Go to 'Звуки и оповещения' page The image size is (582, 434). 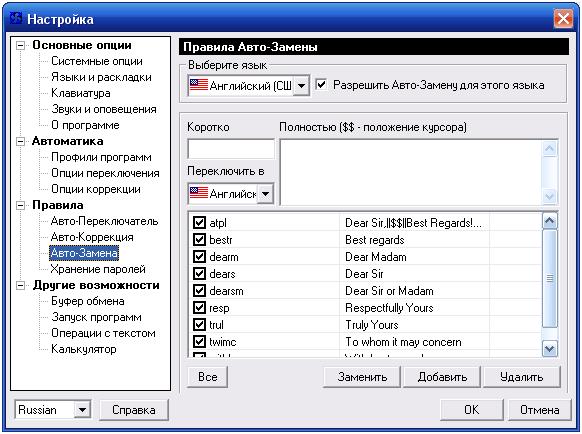coord(104,109)
